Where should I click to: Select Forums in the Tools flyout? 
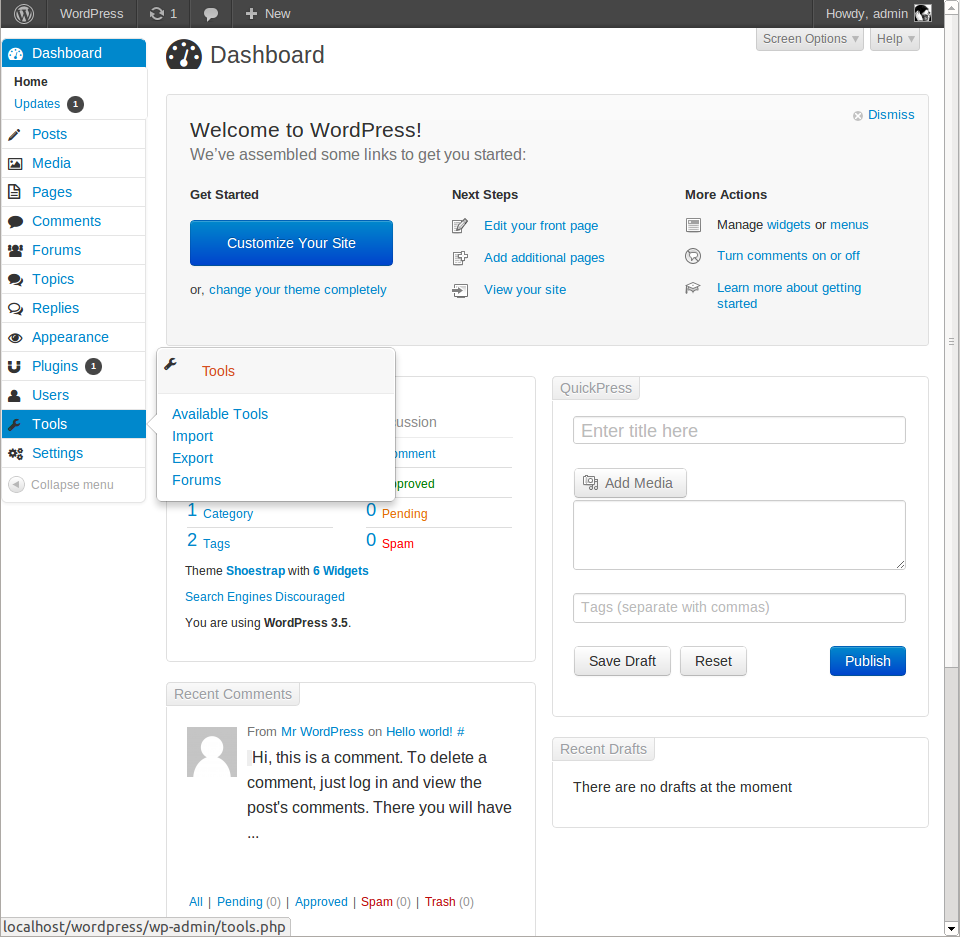tap(197, 481)
